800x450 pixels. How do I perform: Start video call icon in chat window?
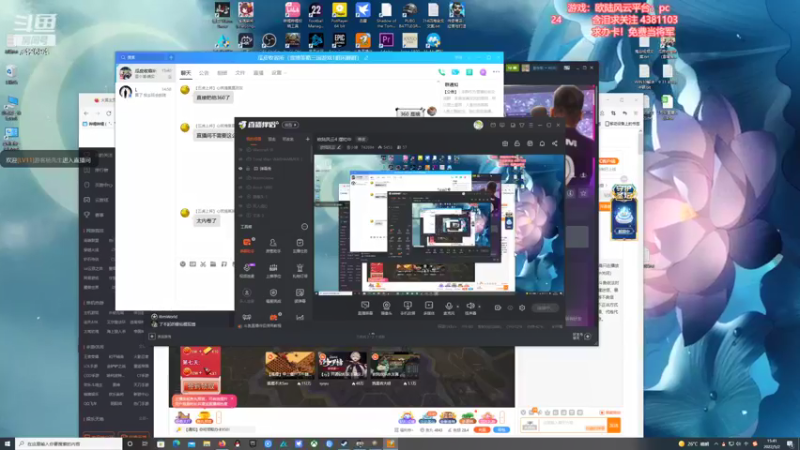point(455,72)
